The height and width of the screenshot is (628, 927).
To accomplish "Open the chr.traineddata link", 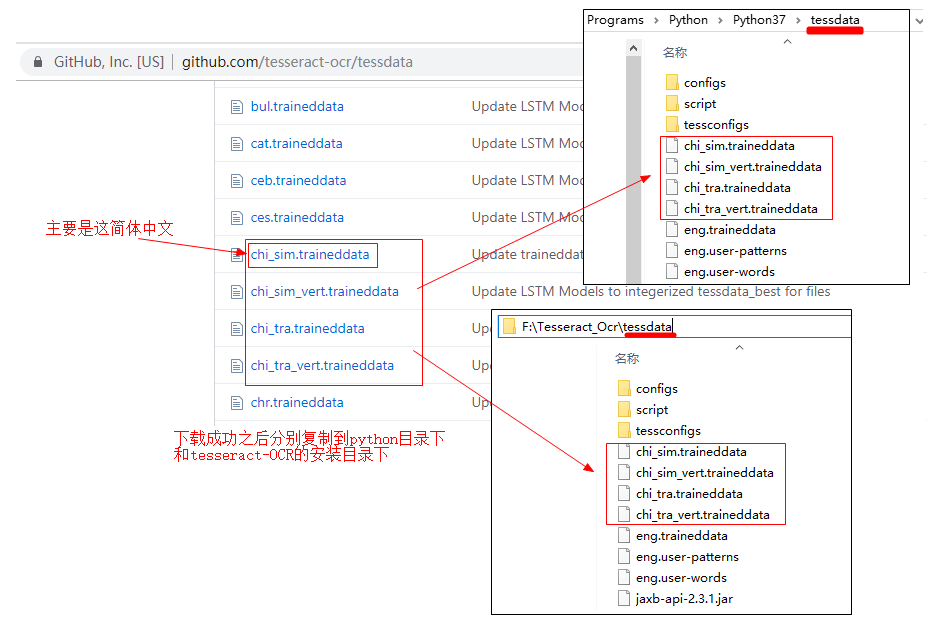I will (297, 403).
